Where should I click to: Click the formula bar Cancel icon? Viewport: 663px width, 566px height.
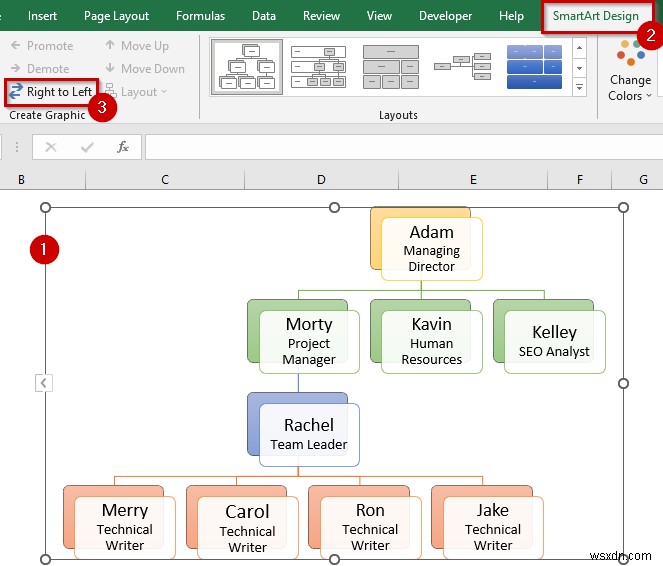point(51,147)
